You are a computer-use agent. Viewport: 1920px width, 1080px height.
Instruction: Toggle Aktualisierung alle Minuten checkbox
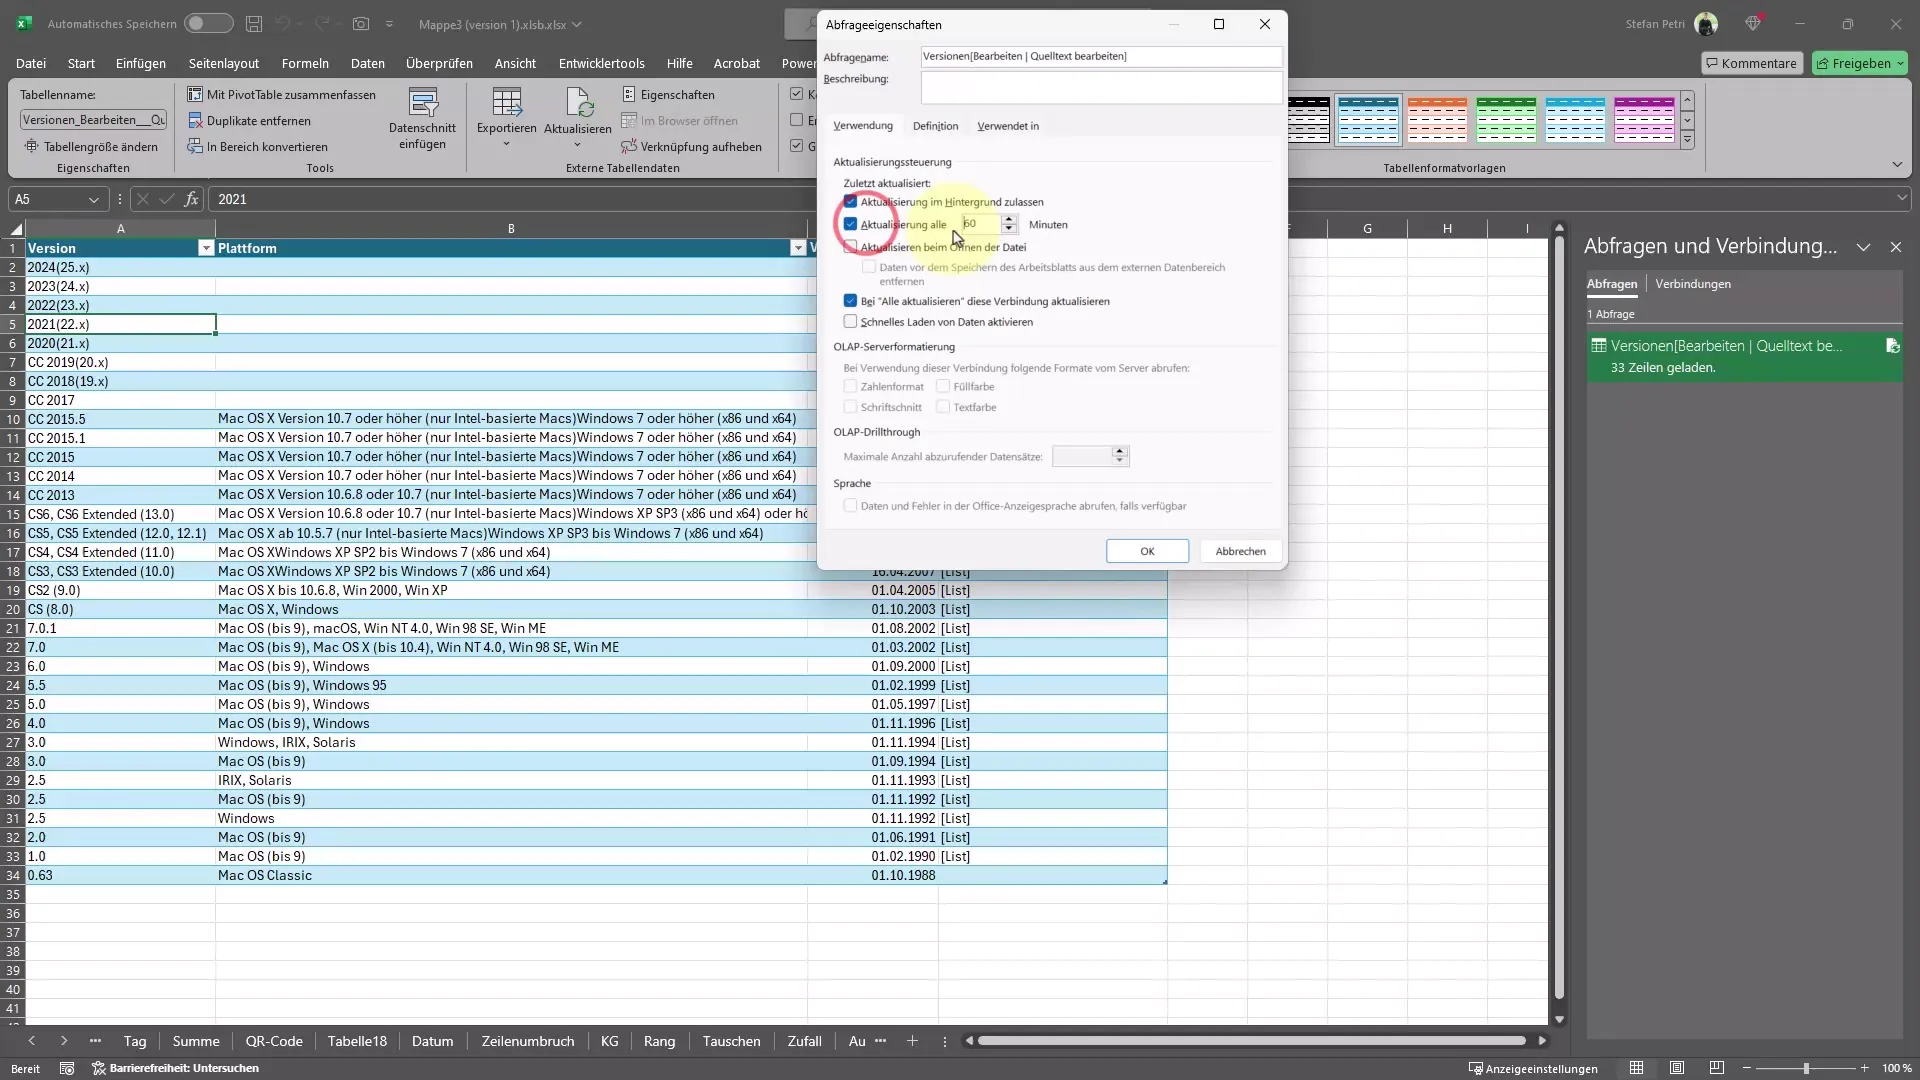pyautogui.click(x=850, y=224)
